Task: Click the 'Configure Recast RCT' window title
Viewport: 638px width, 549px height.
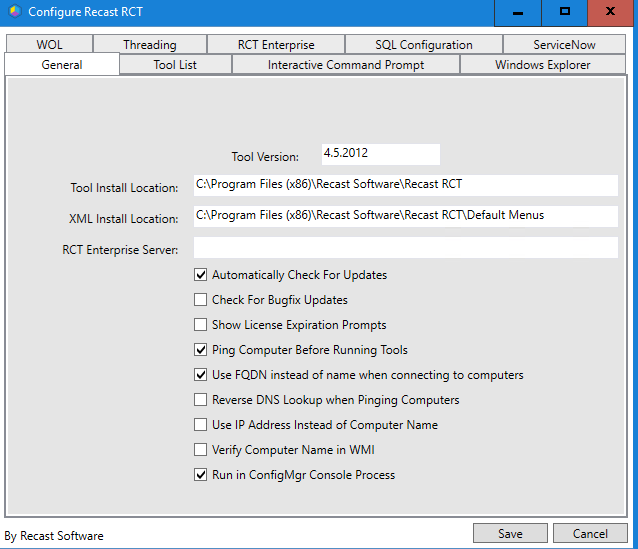Action: coord(85,12)
